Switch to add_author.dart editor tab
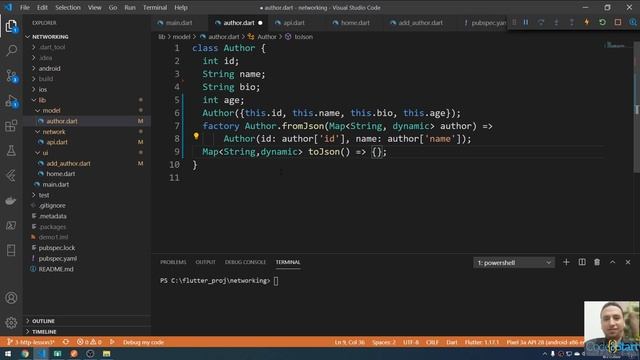 [420, 23]
